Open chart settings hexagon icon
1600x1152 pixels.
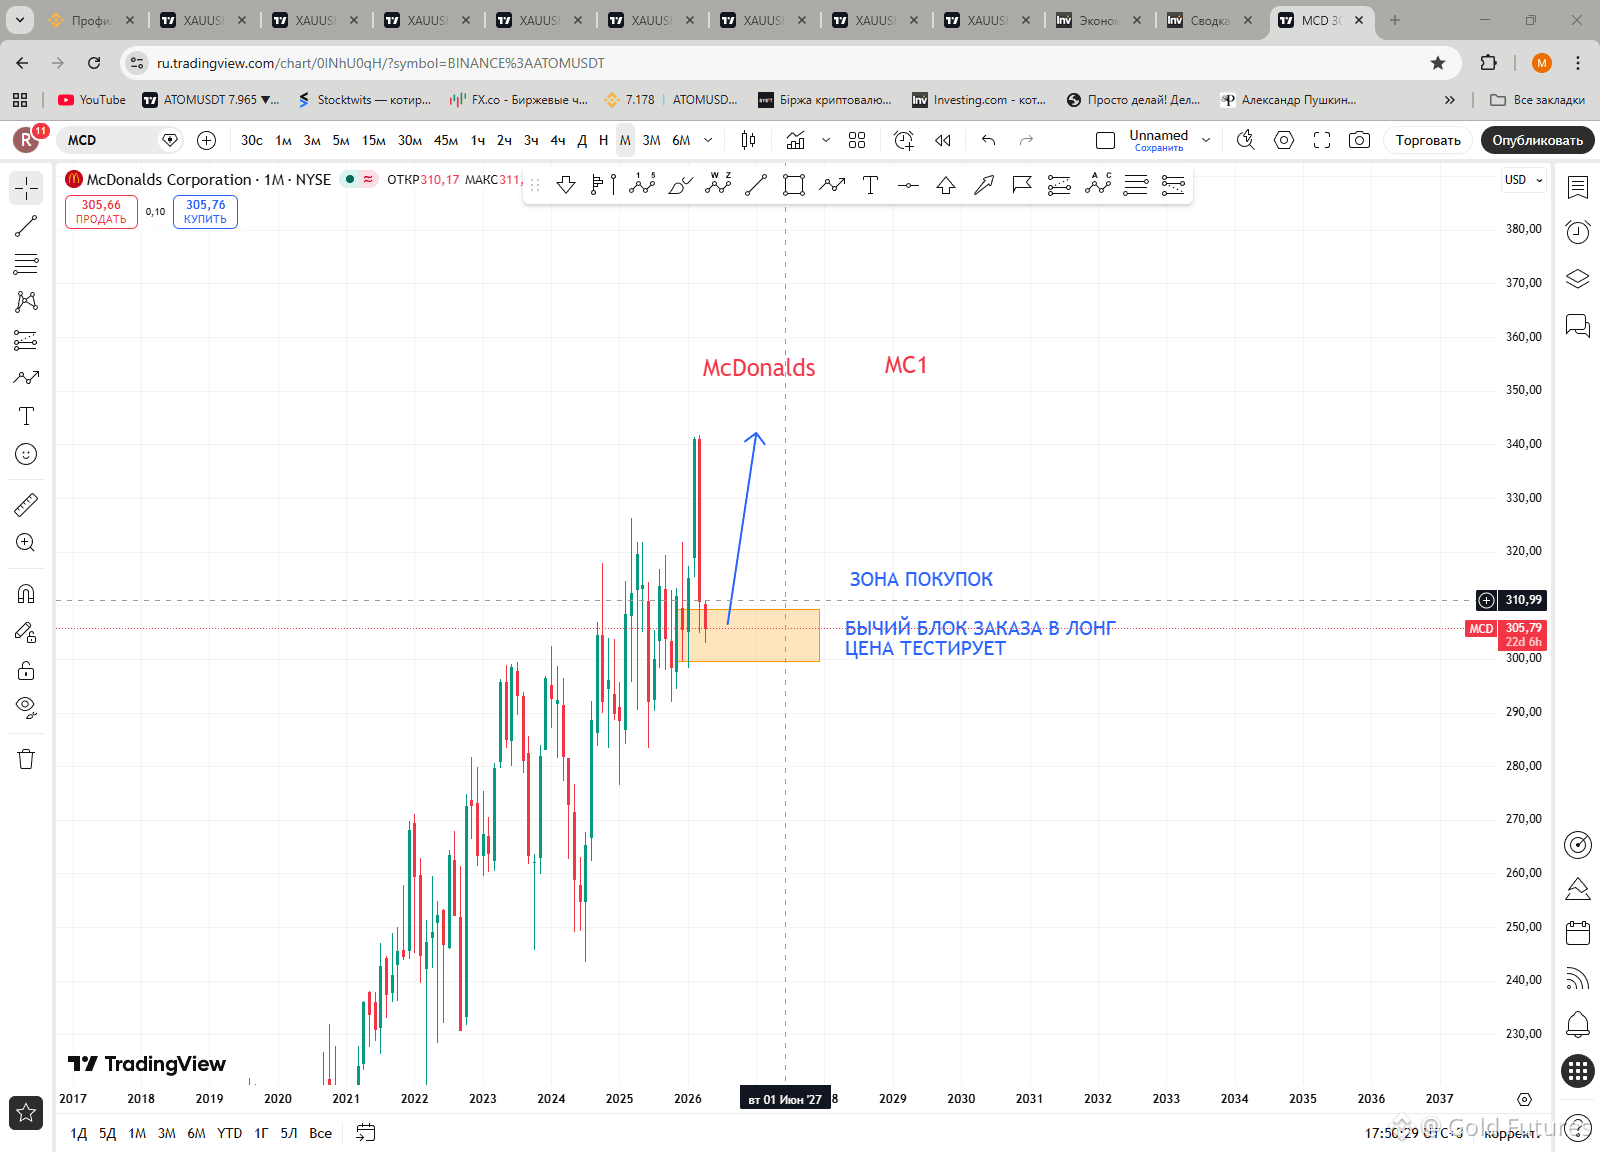point(1284,140)
